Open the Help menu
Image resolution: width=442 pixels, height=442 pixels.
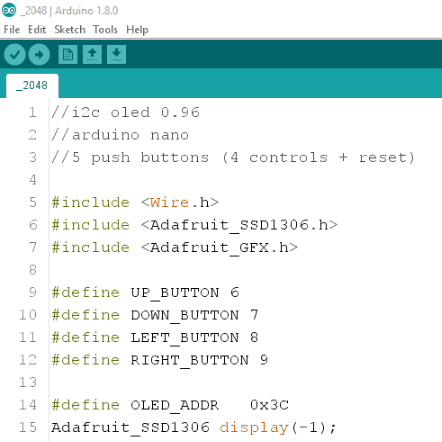137,29
